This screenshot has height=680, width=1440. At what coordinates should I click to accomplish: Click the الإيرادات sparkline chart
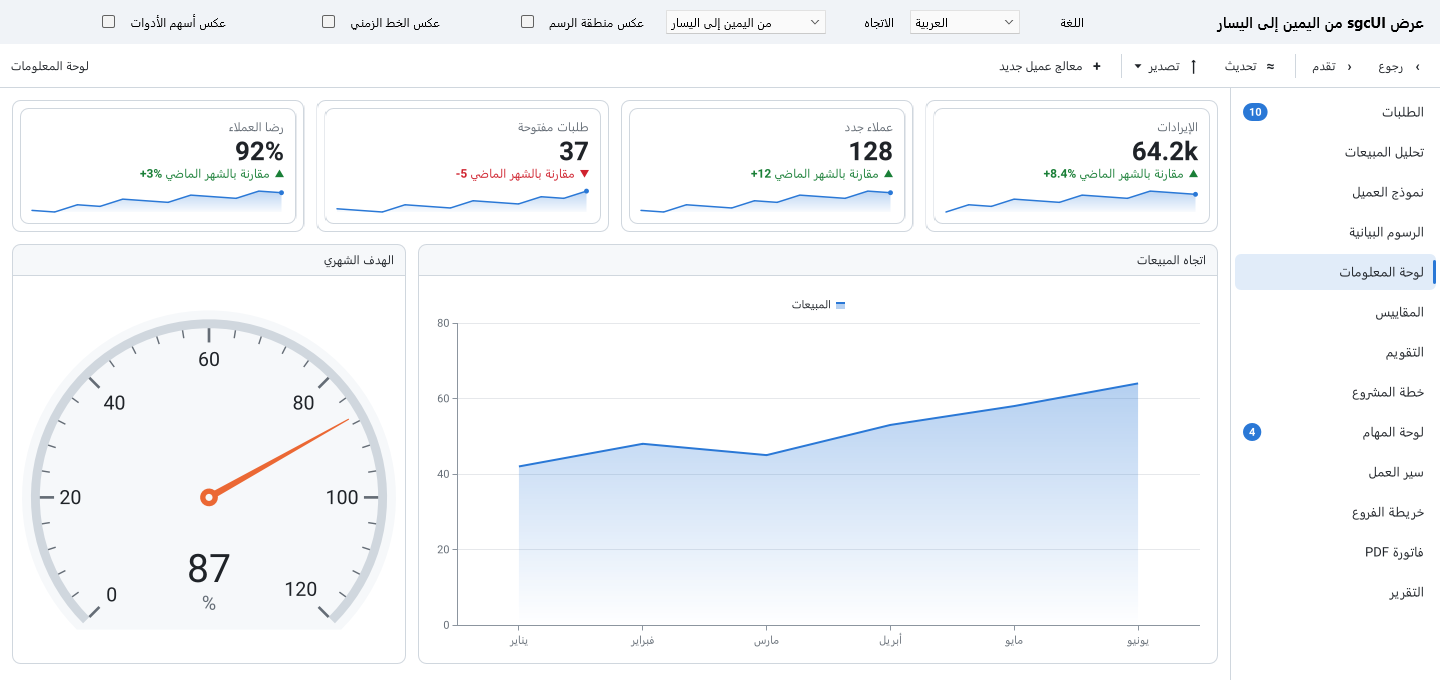1070,202
